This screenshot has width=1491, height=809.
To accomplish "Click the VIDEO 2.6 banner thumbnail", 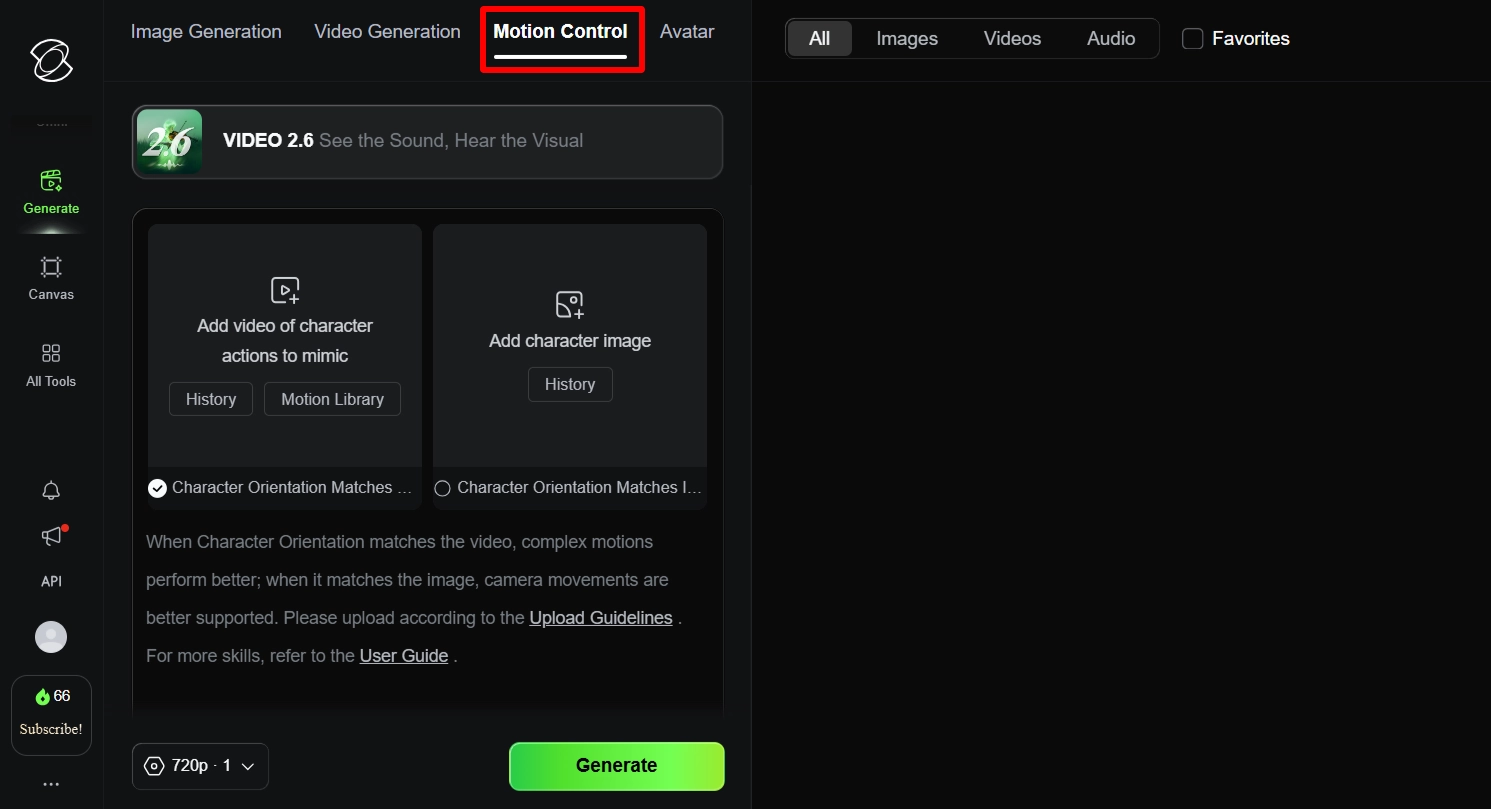I will point(169,141).
